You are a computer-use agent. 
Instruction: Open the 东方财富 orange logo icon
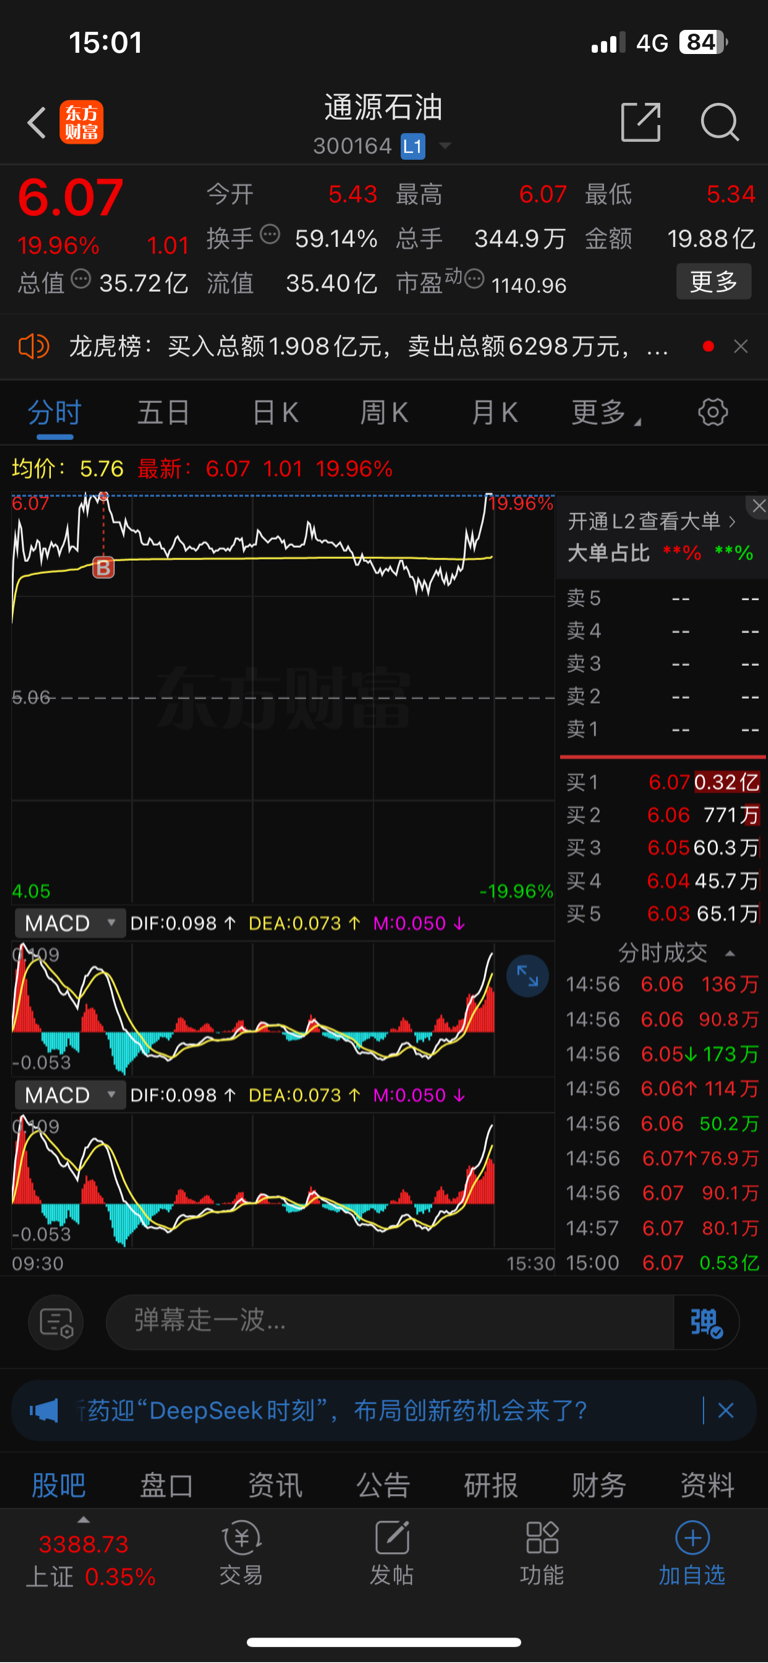click(x=81, y=123)
